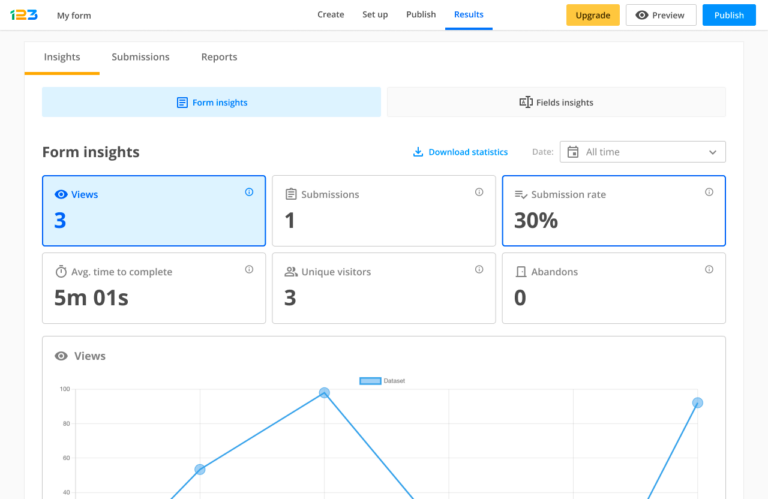Click the Preview button
The height and width of the screenshot is (499, 768).
tap(661, 15)
